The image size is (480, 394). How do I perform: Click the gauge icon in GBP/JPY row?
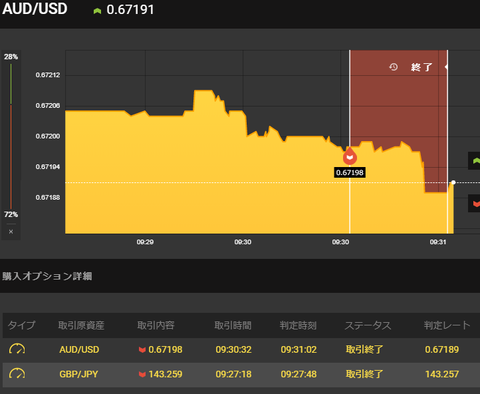tap(17, 374)
